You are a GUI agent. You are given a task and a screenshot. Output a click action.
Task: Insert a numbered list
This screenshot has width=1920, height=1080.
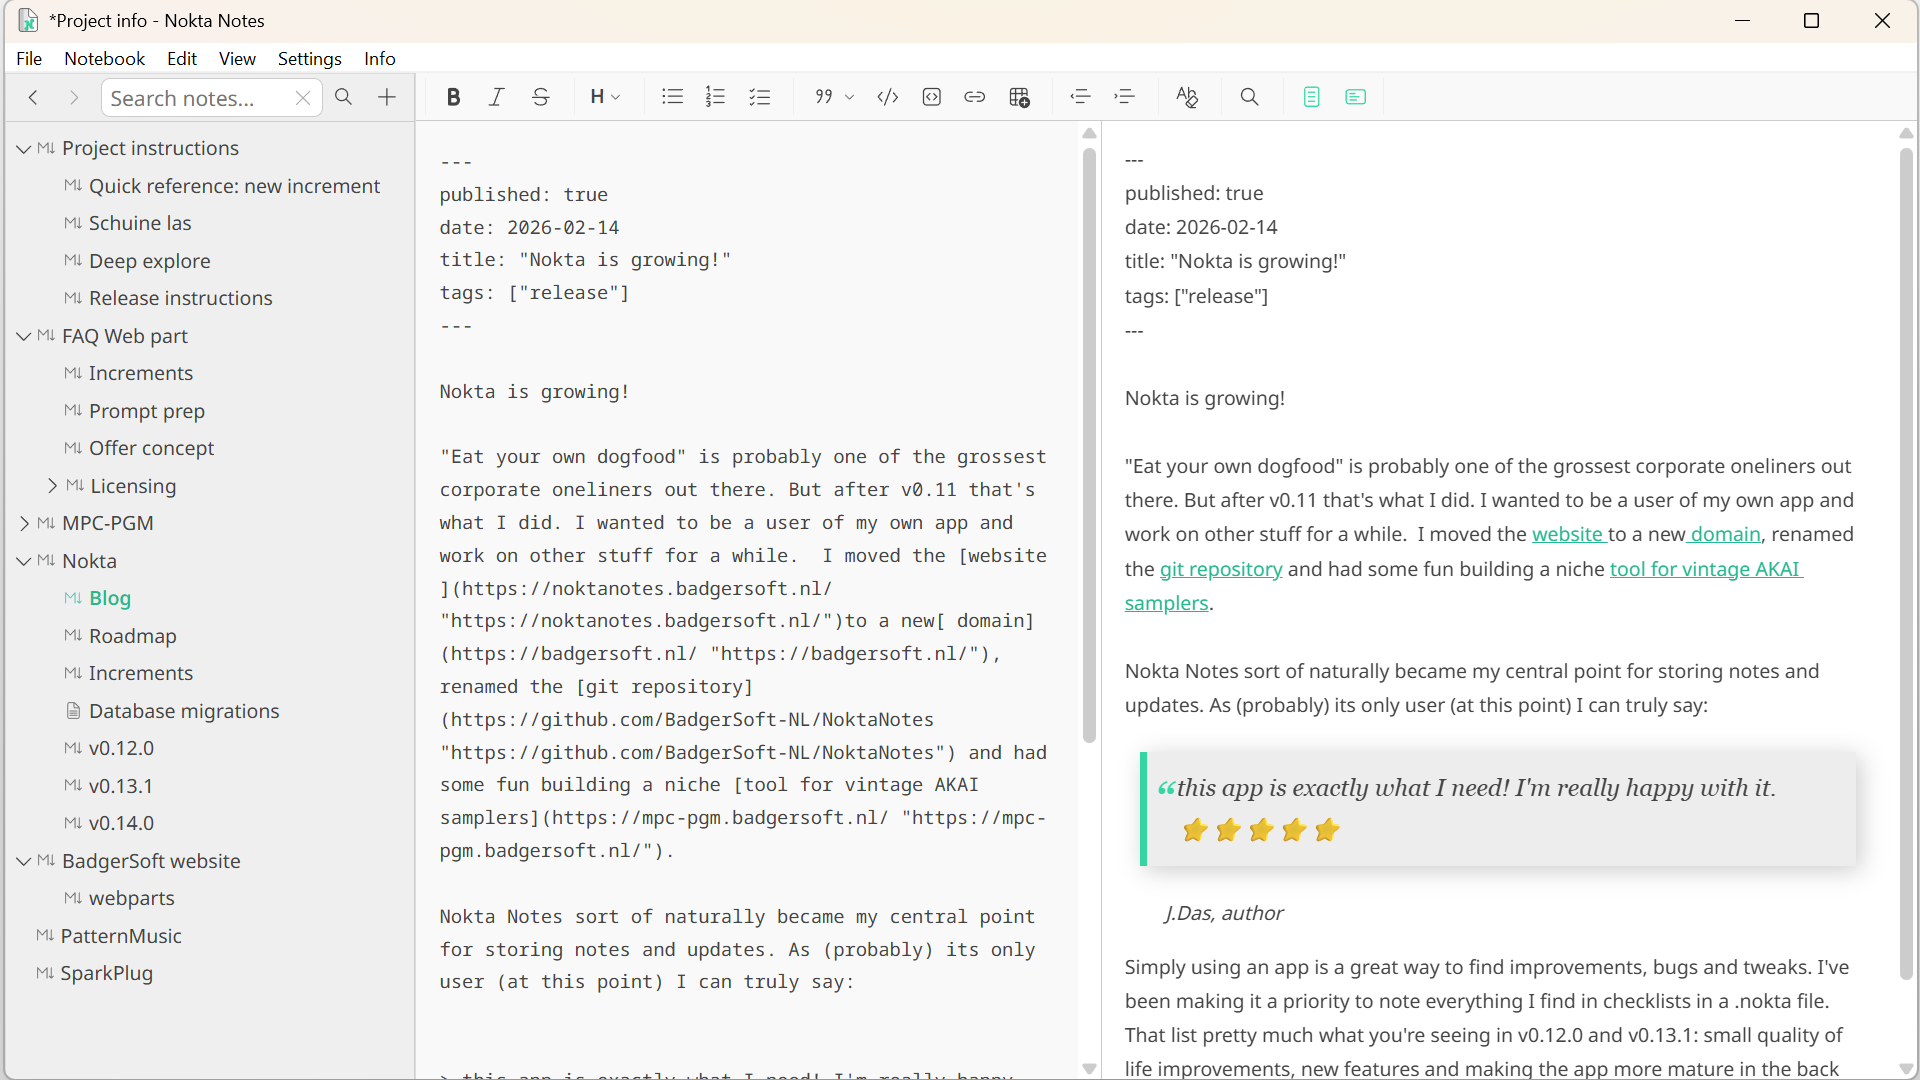tap(716, 96)
